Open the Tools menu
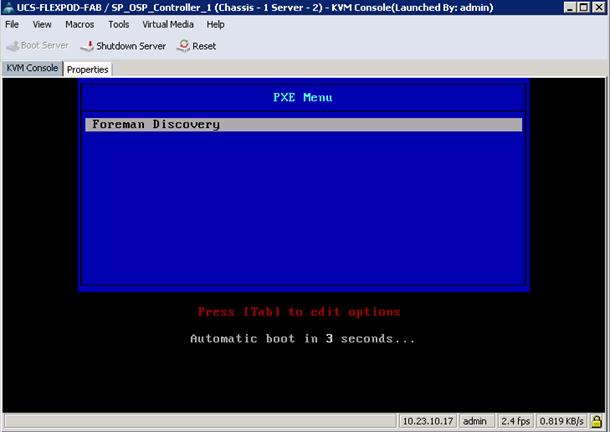The image size is (610, 432). click(x=119, y=25)
